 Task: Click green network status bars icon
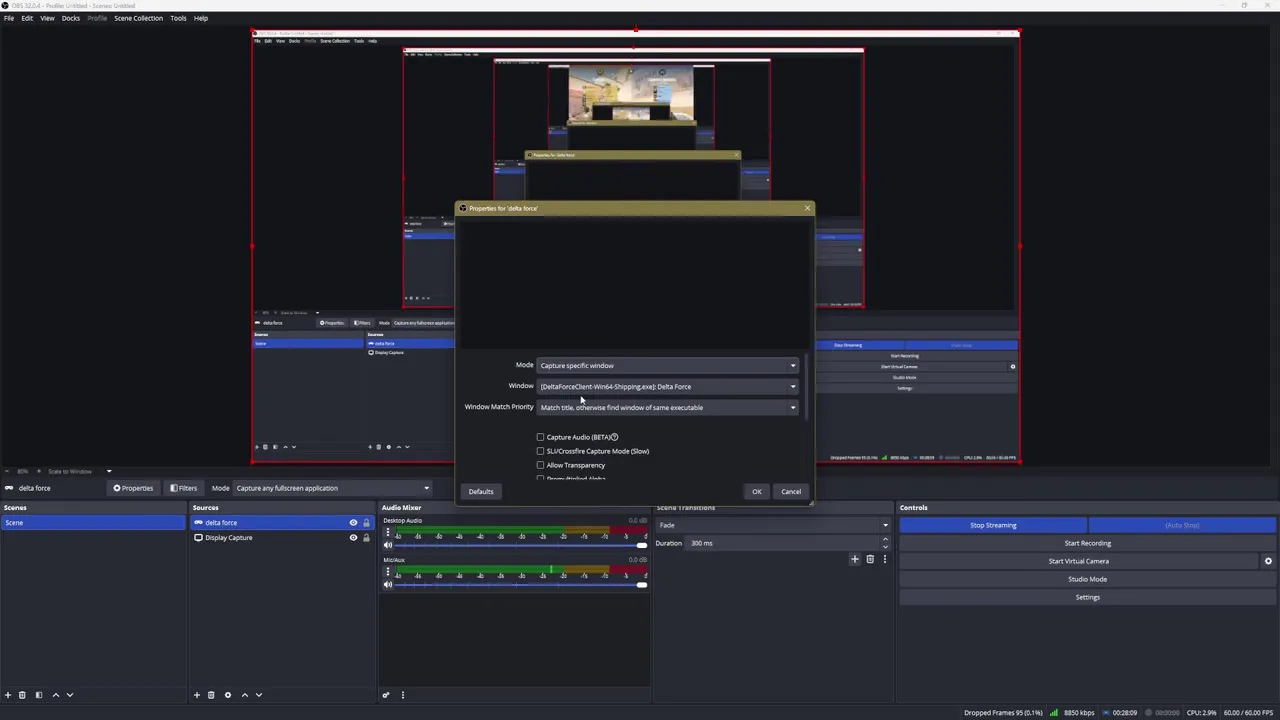1054,713
